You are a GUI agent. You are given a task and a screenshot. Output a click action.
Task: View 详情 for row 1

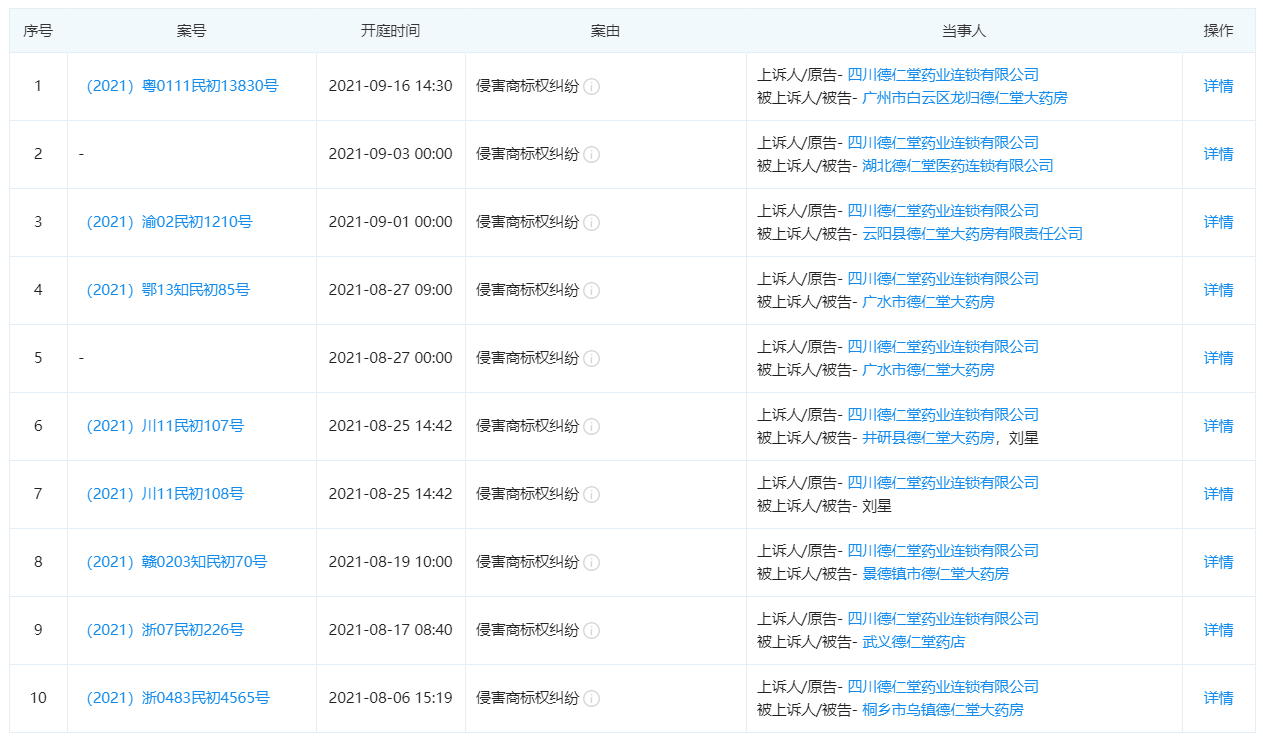pyautogui.click(x=1218, y=86)
